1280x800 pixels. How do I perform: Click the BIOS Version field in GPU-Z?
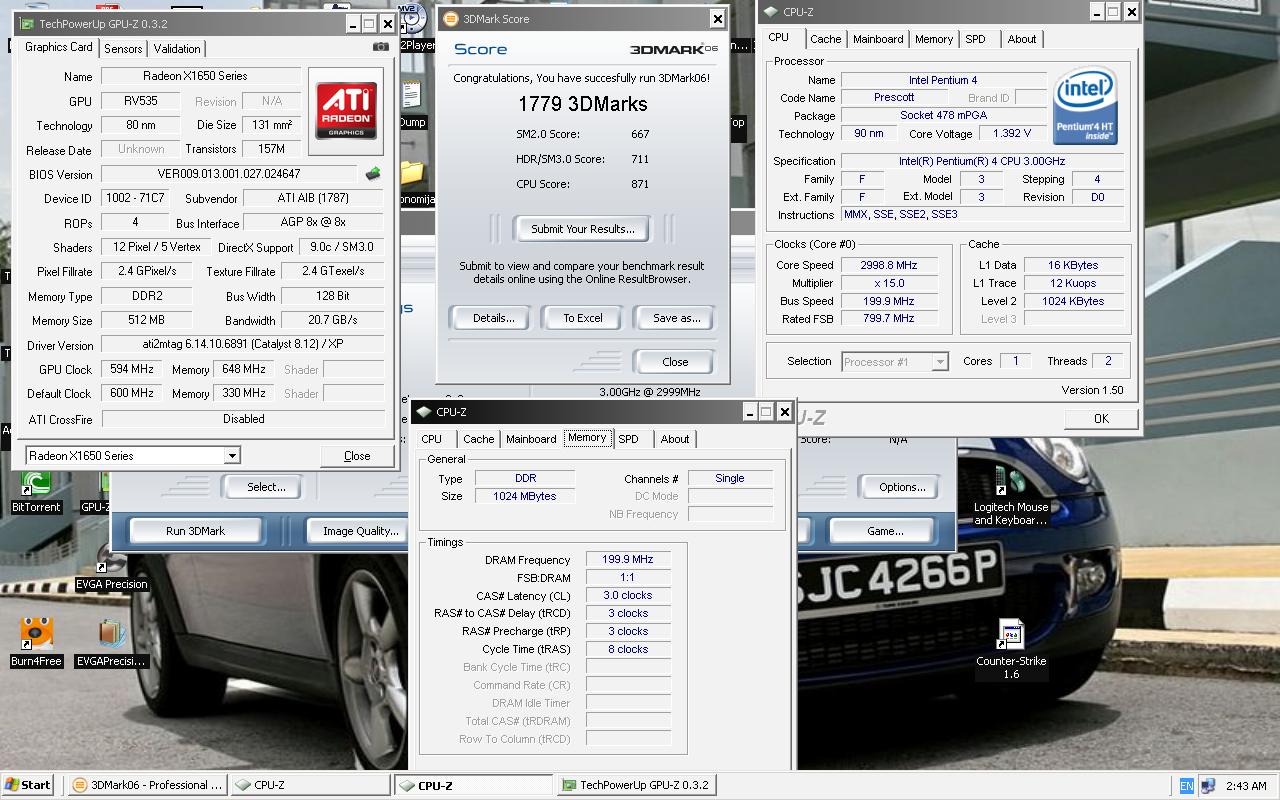[x=229, y=174]
